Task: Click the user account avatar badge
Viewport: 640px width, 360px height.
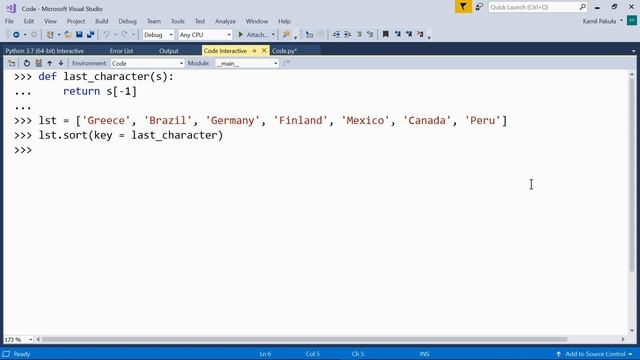Action: pyautogui.click(x=631, y=21)
